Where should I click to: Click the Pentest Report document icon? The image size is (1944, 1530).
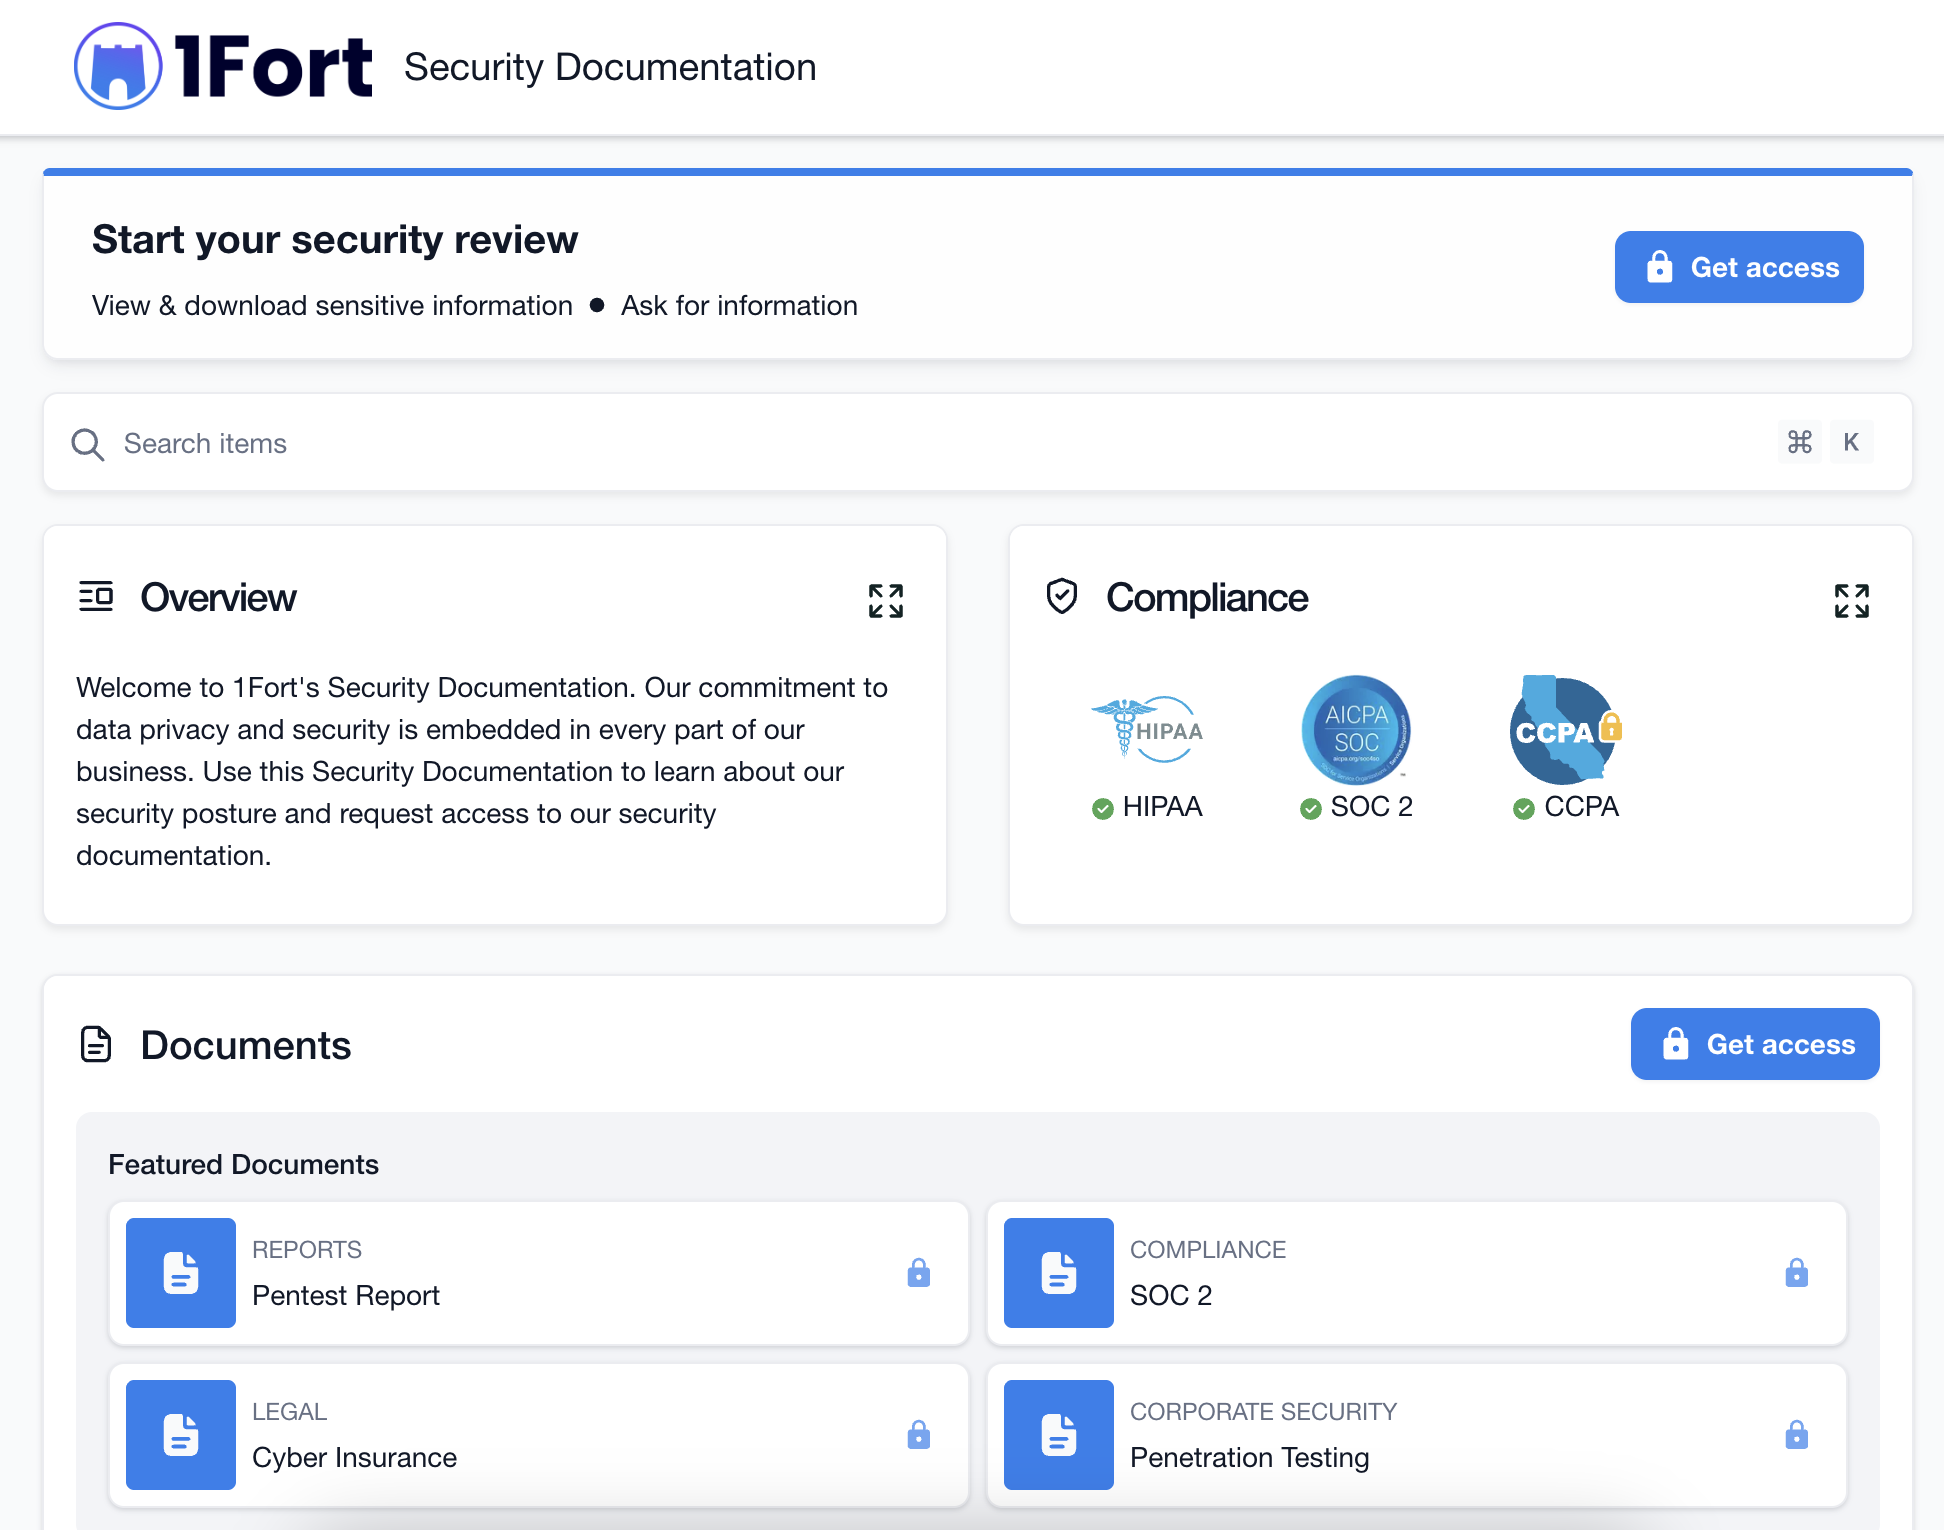[181, 1273]
